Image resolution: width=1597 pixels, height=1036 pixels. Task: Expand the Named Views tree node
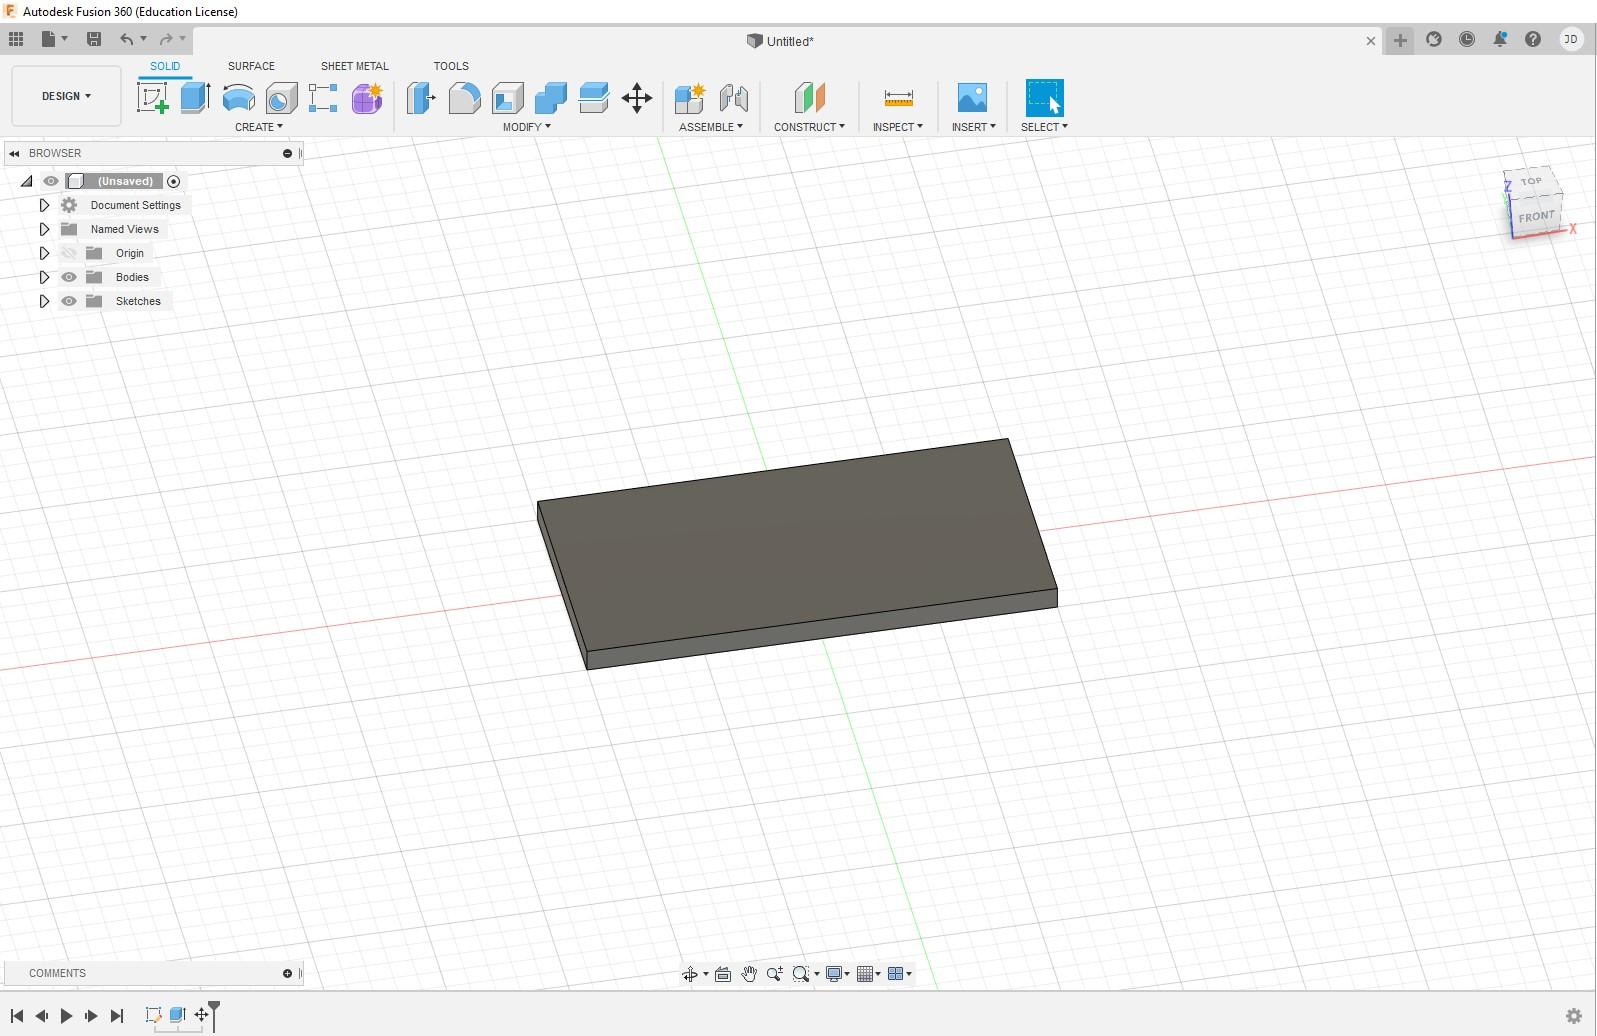44,229
